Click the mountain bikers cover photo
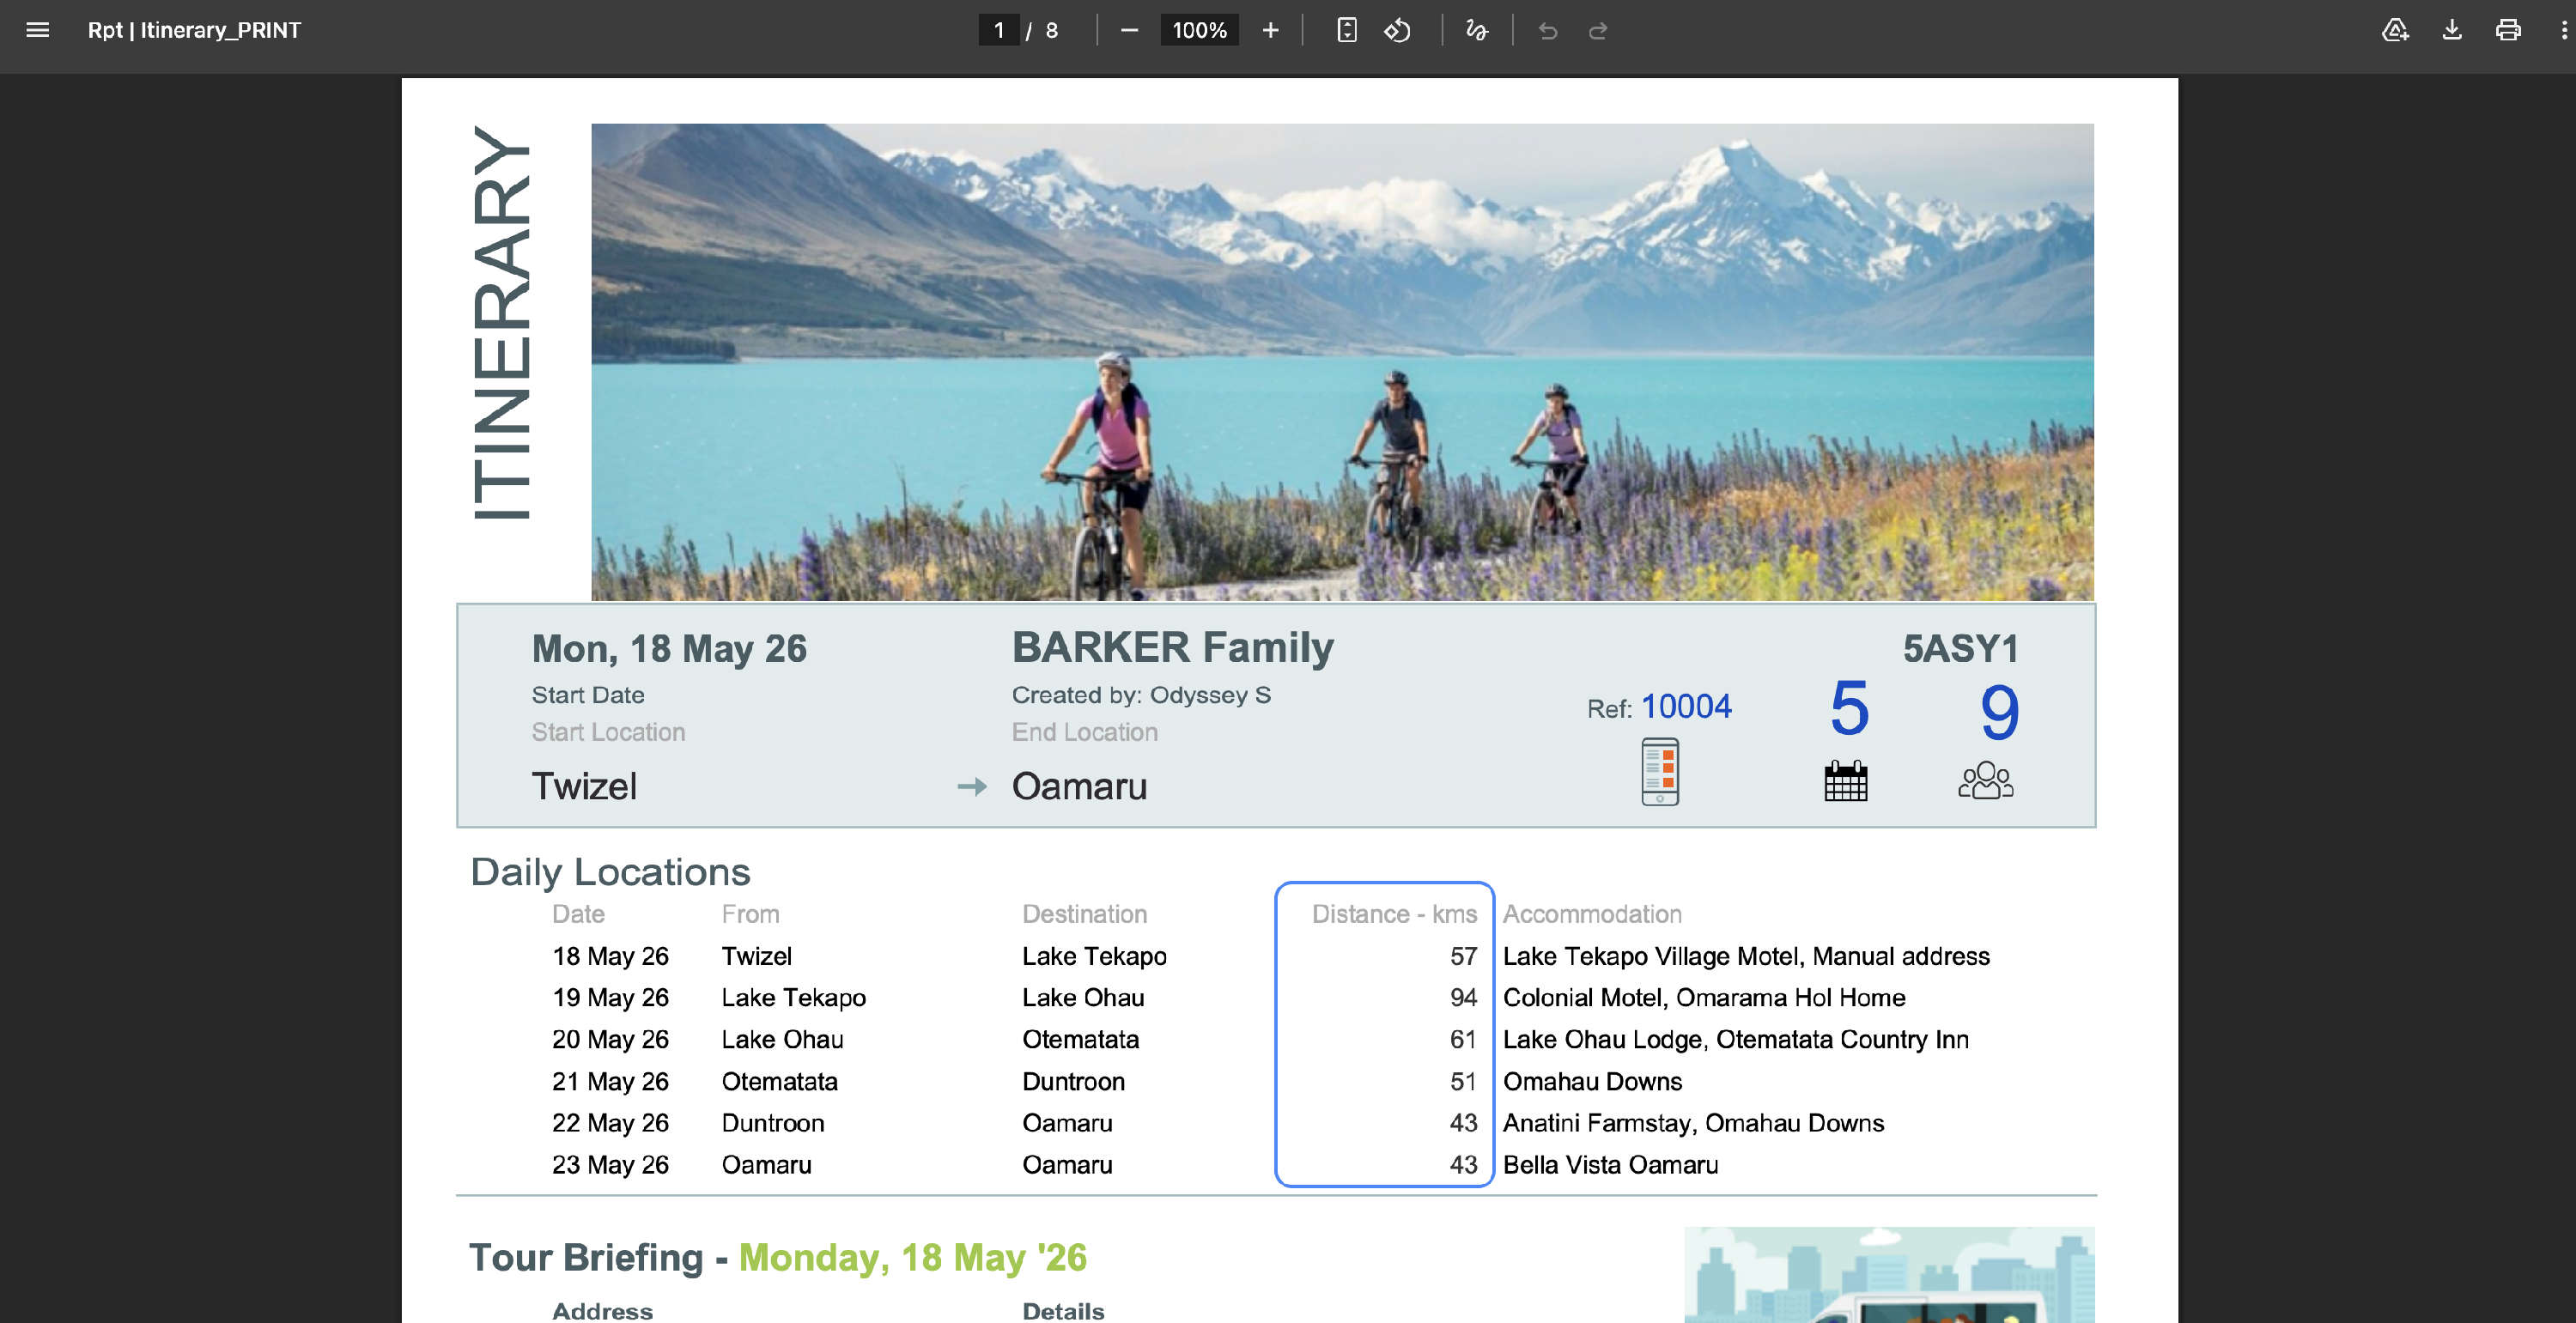This screenshot has height=1323, width=2576. coord(1342,361)
